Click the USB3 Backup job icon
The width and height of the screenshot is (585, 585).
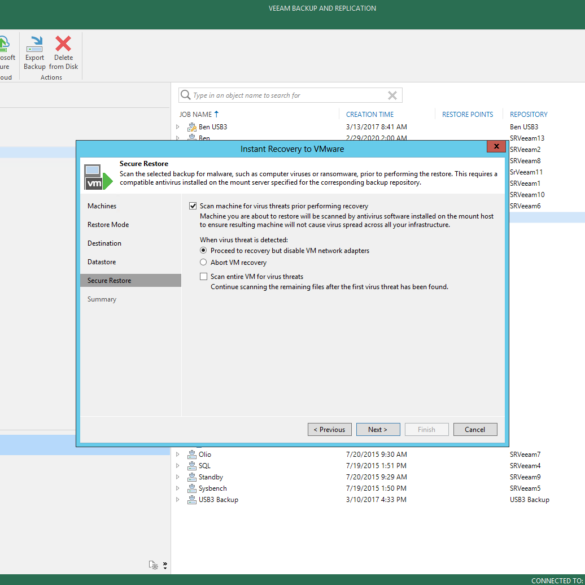coord(192,499)
